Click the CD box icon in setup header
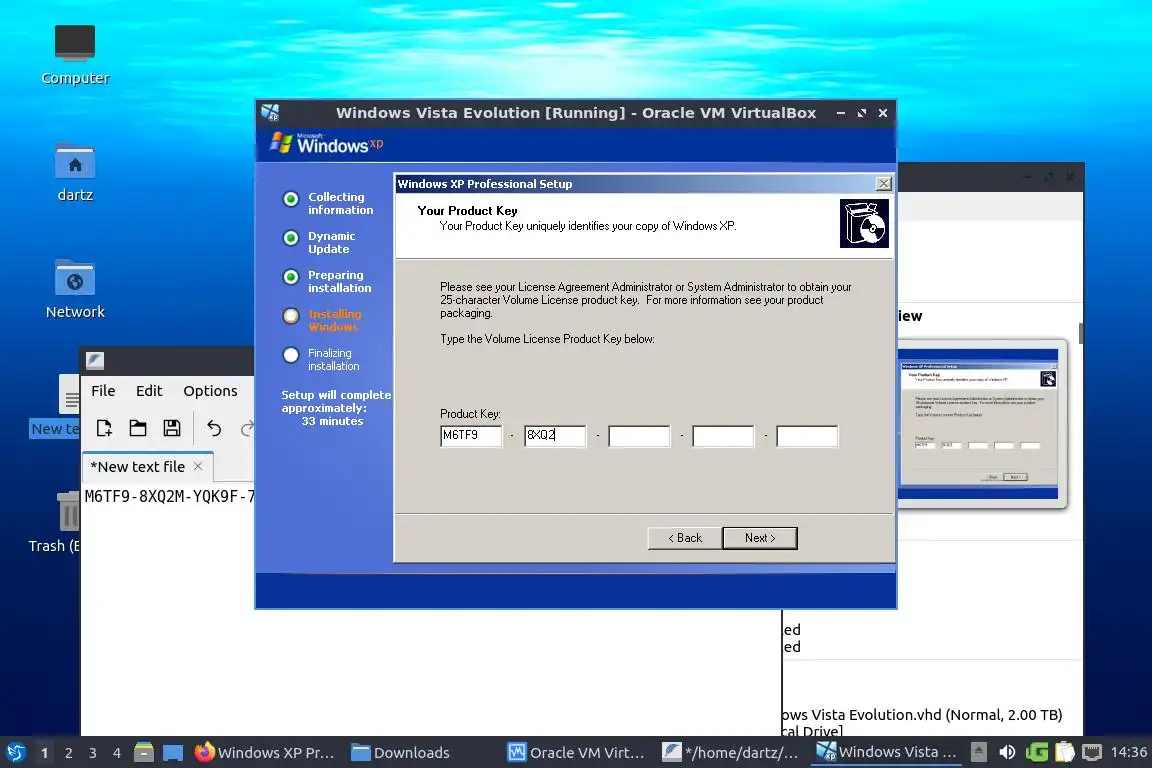Screen dimensions: 1152x768 click(864, 223)
